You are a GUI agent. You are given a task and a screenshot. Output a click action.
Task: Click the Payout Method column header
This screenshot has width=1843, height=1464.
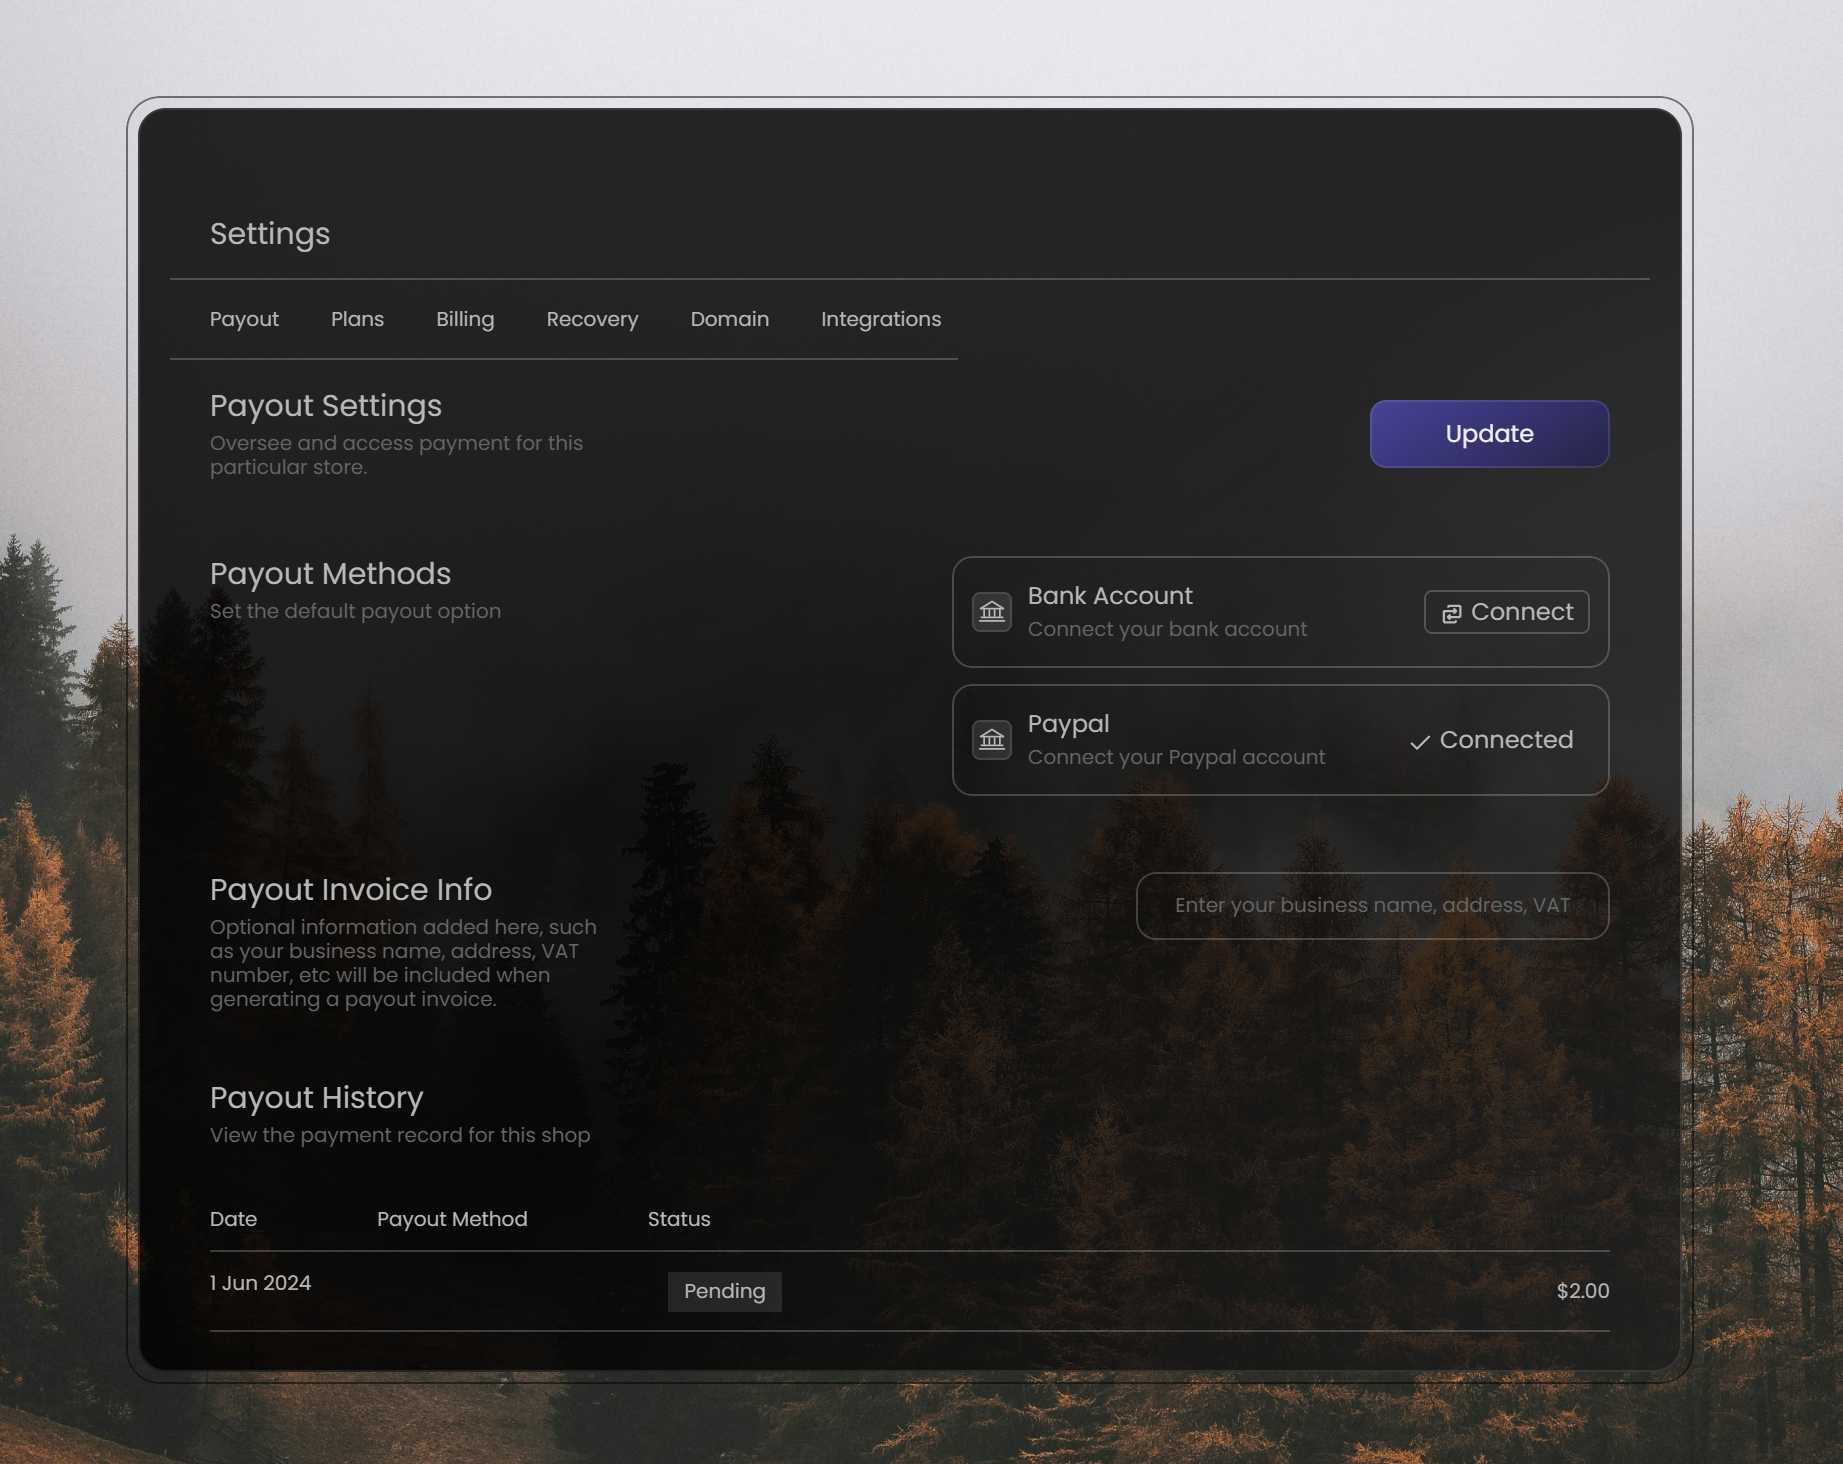pos(452,1219)
